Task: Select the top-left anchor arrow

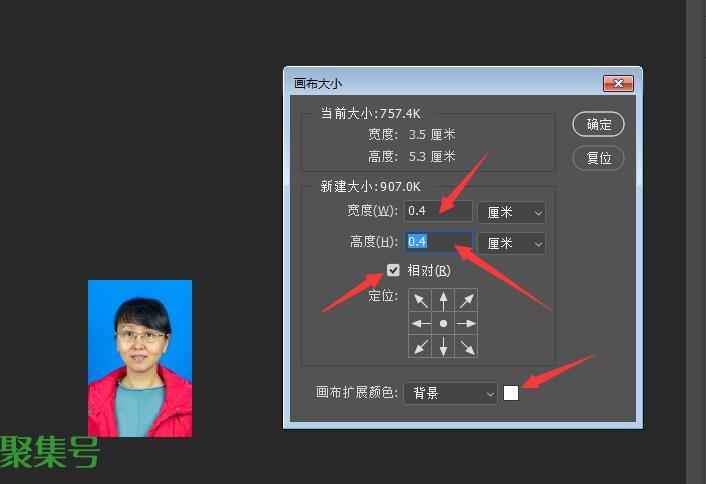Action: pyautogui.click(x=420, y=300)
